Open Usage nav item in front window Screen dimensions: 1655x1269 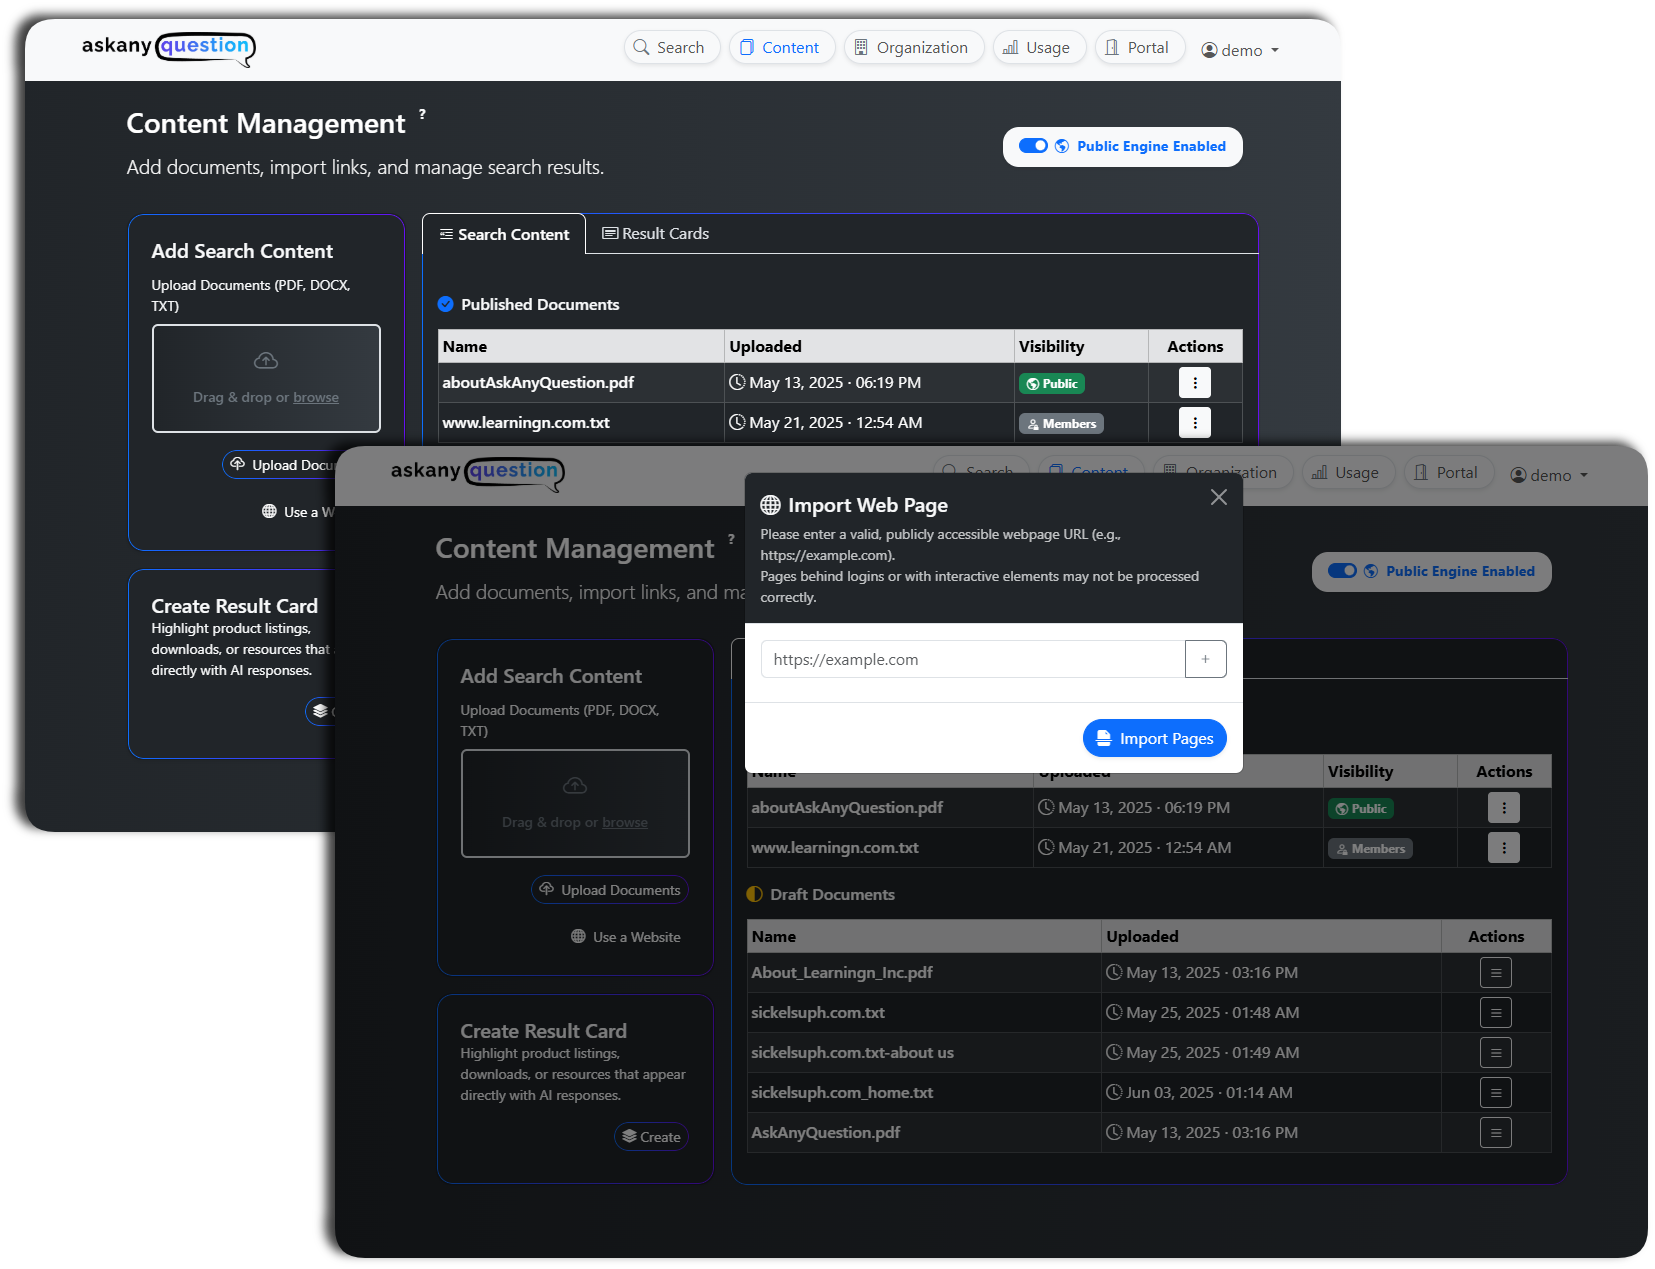pyautogui.click(x=1348, y=472)
